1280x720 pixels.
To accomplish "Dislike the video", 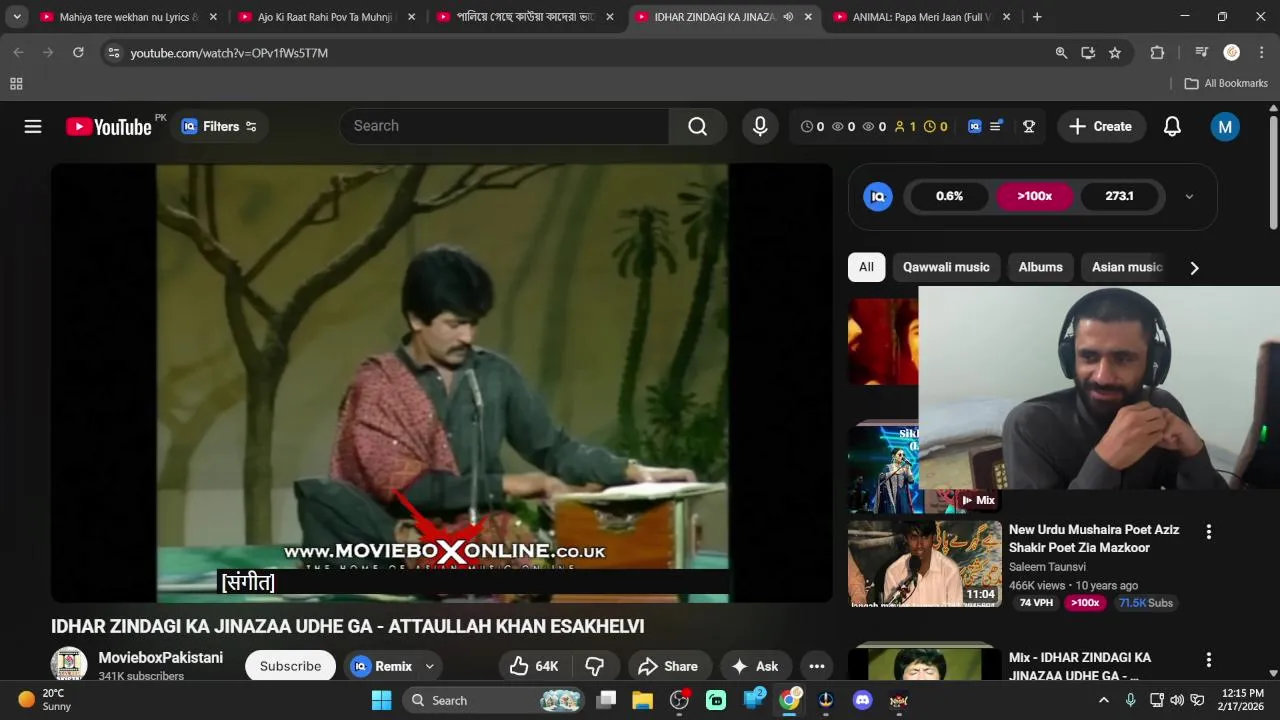I will pyautogui.click(x=595, y=666).
